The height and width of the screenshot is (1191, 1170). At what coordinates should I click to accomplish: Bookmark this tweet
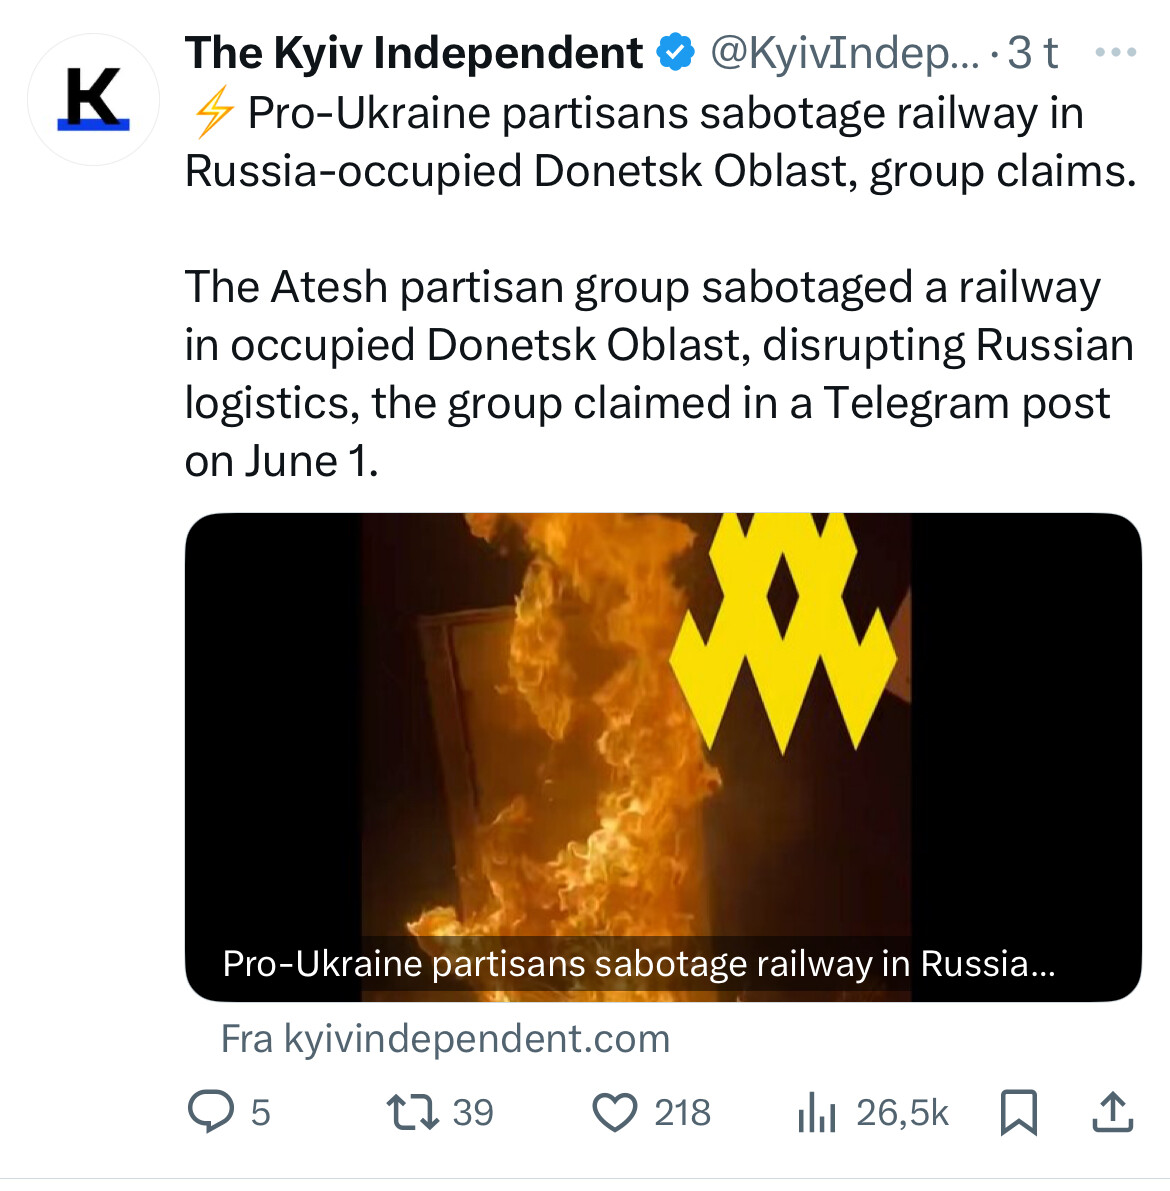point(1019,1113)
